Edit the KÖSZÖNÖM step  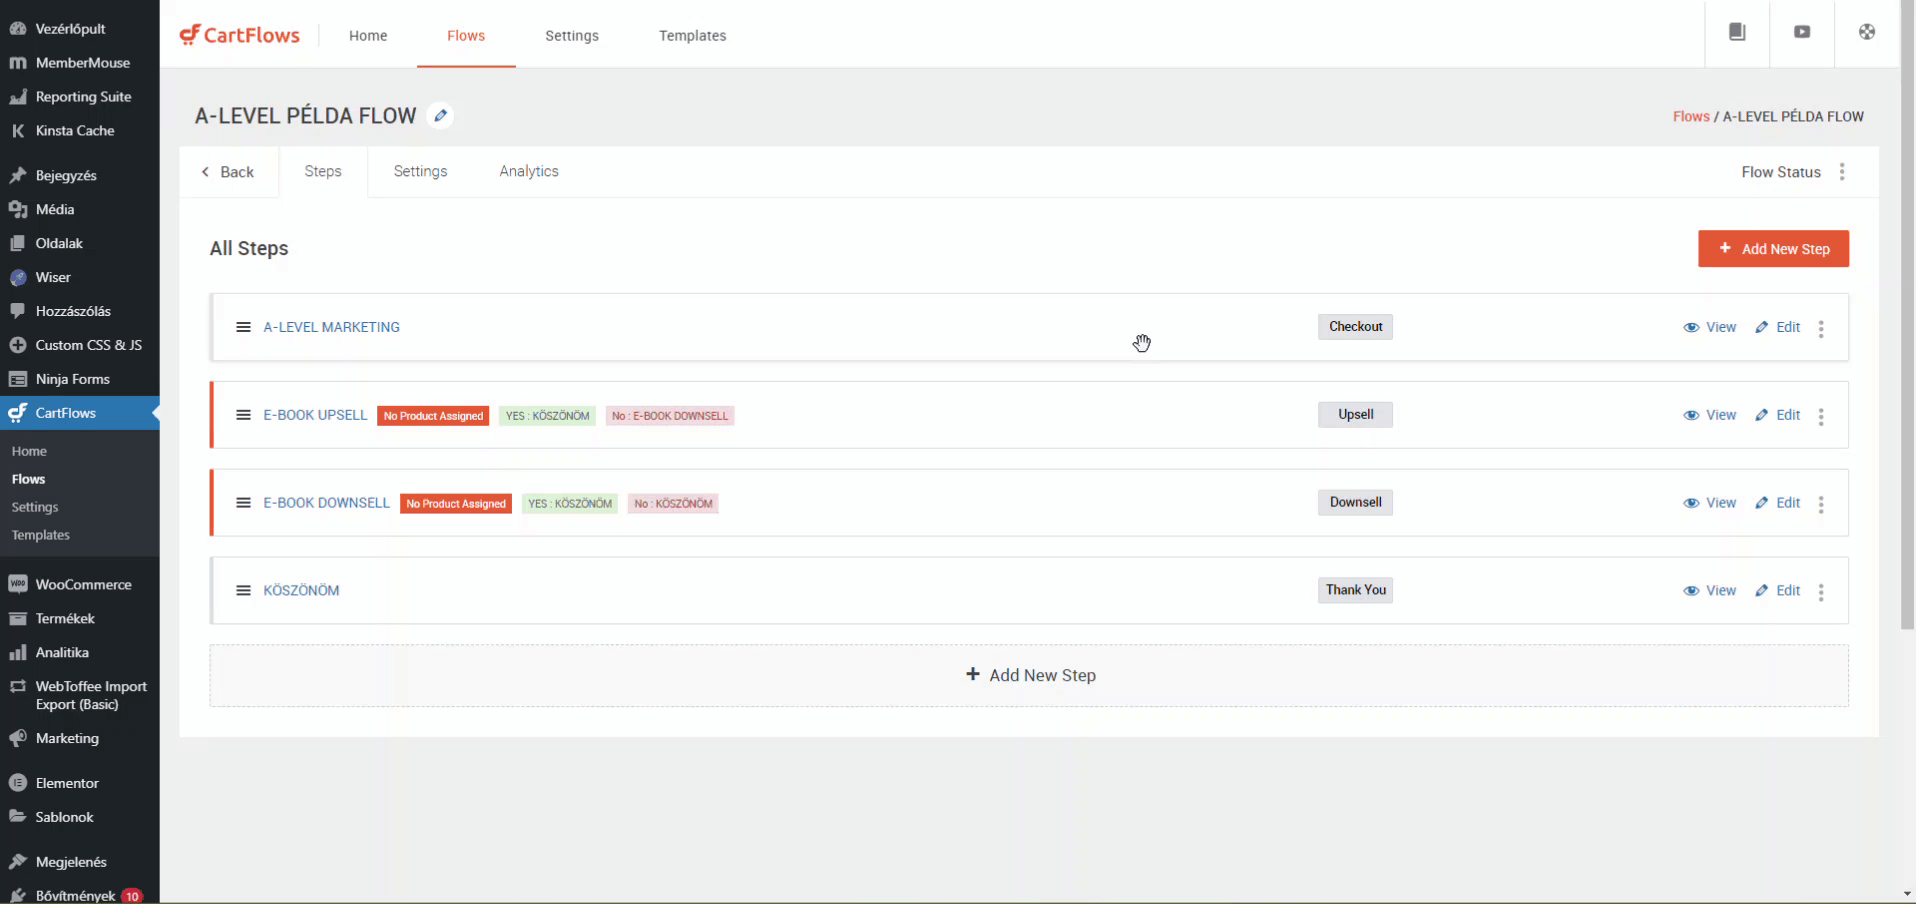(1778, 590)
